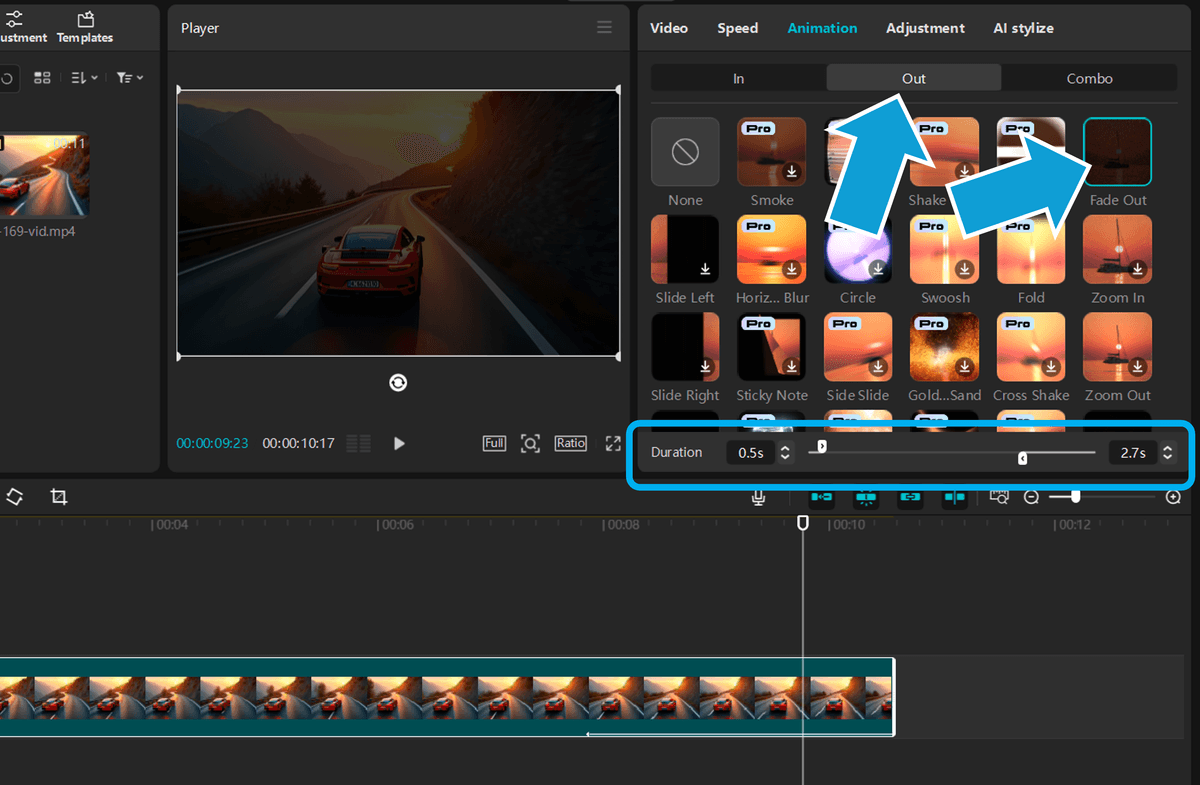
Task: Enter fullscreen preview with the expand icon
Action: 612,443
